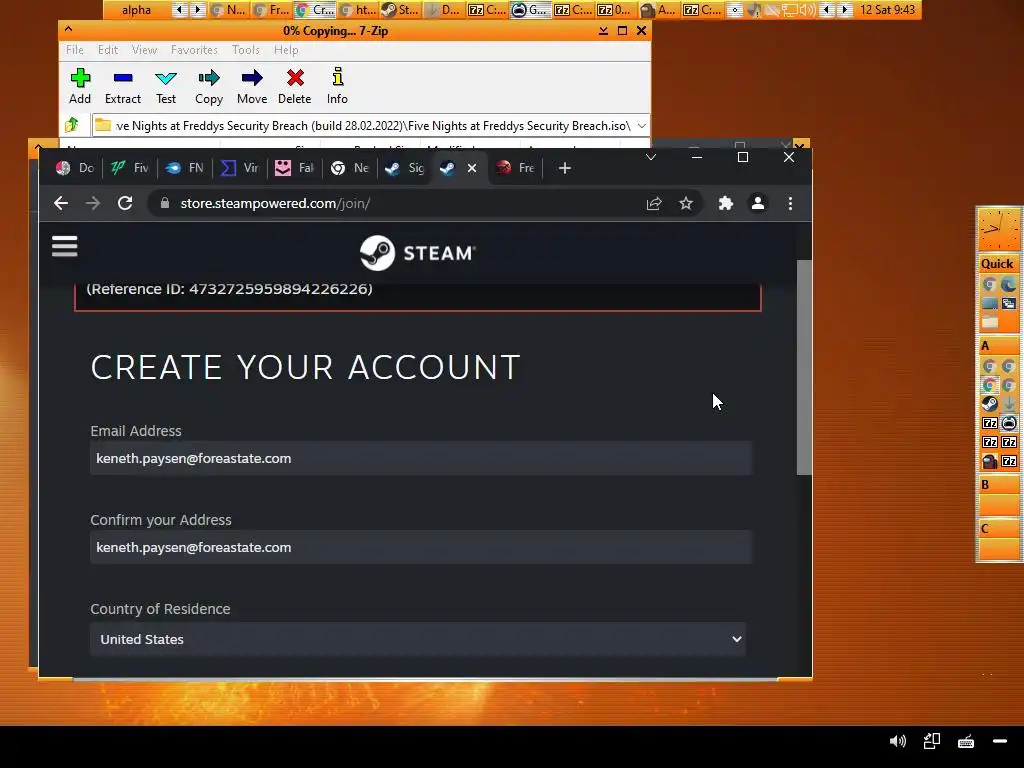Click the 'G...' taskbar entry
Viewport: 1024px width, 768px height.
pyautogui.click(x=530, y=10)
